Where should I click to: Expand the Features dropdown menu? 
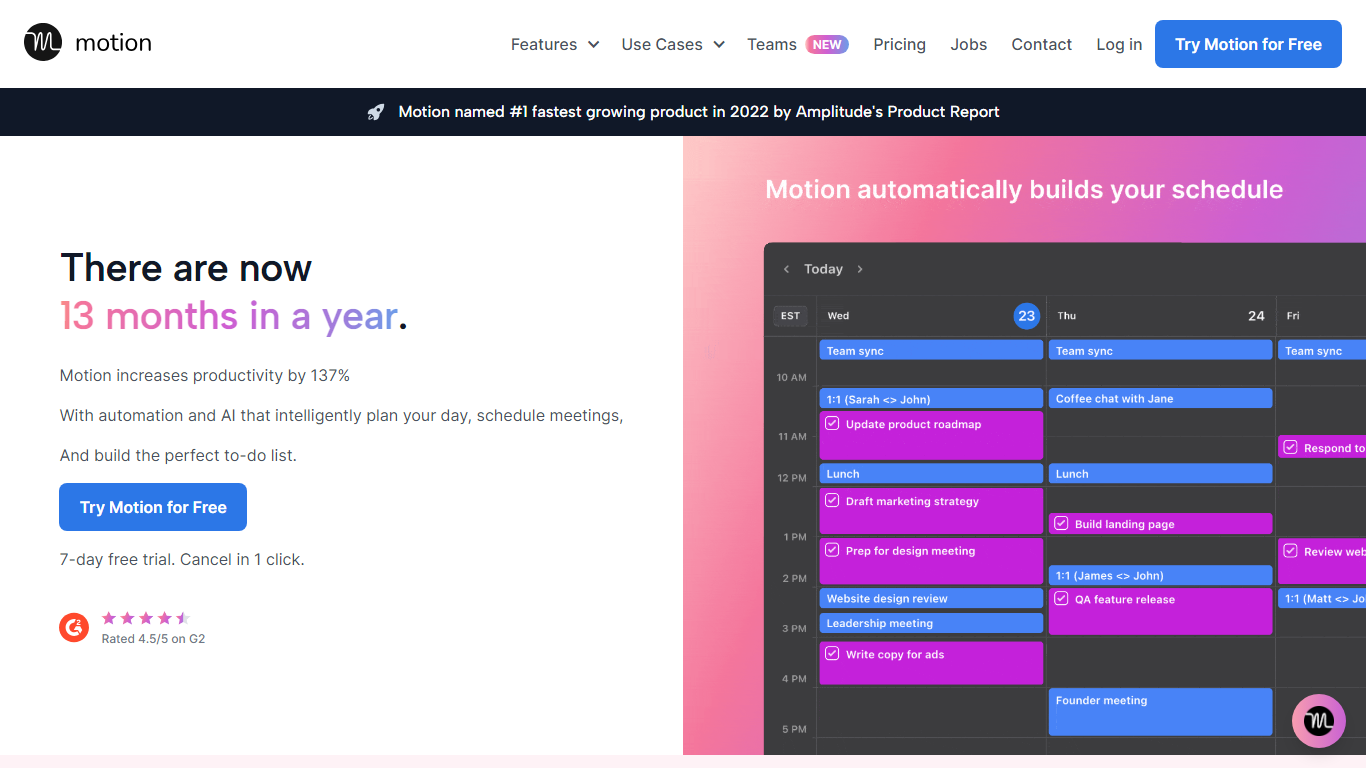pos(554,44)
